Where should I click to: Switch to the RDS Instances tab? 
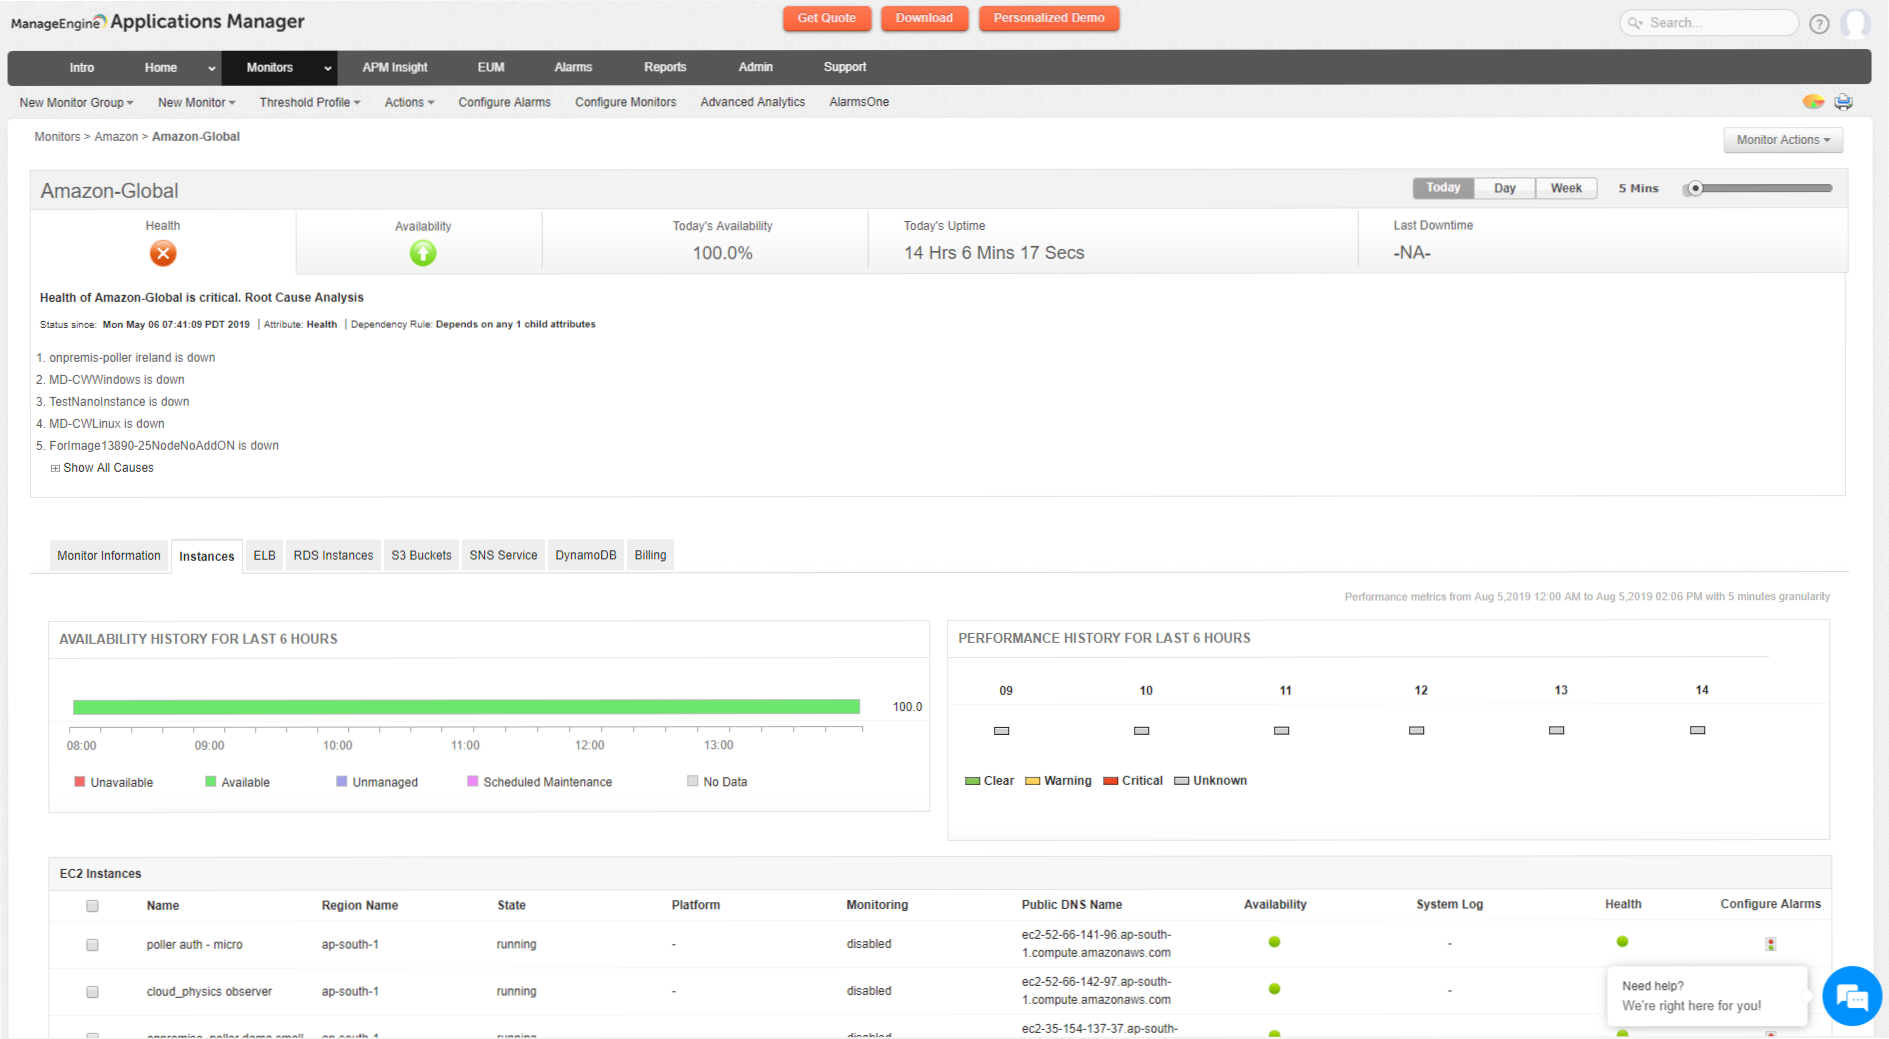pyautogui.click(x=333, y=555)
